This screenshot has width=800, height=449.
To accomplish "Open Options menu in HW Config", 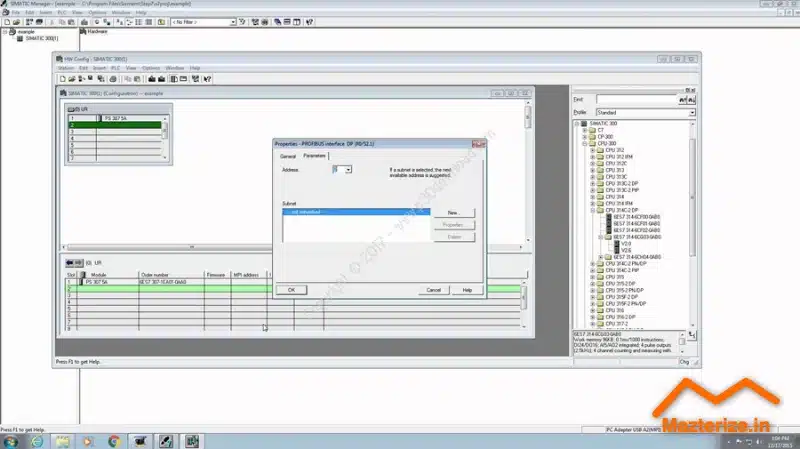I will [151, 68].
